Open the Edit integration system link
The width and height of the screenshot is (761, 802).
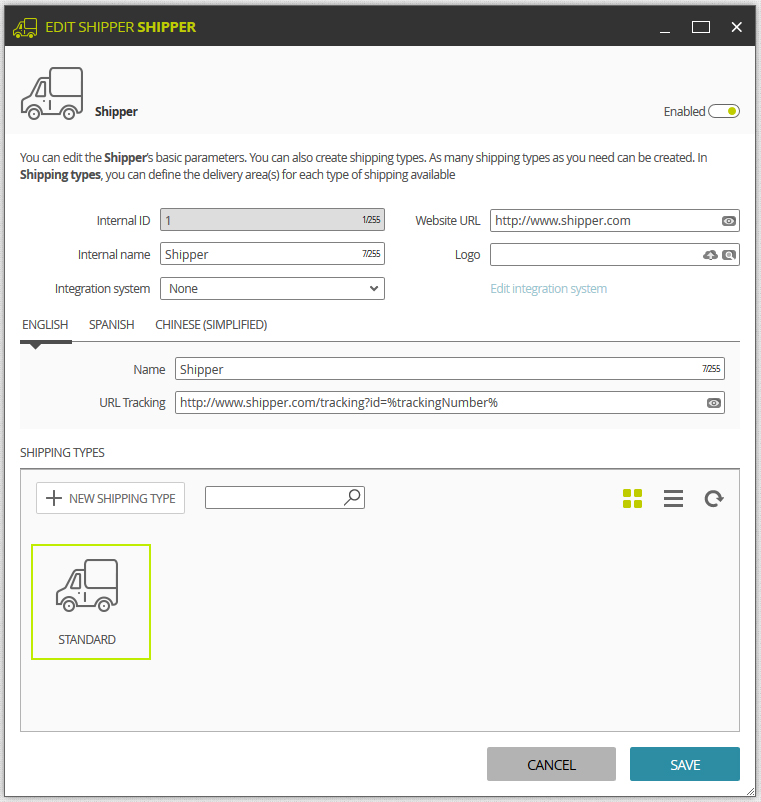[549, 289]
